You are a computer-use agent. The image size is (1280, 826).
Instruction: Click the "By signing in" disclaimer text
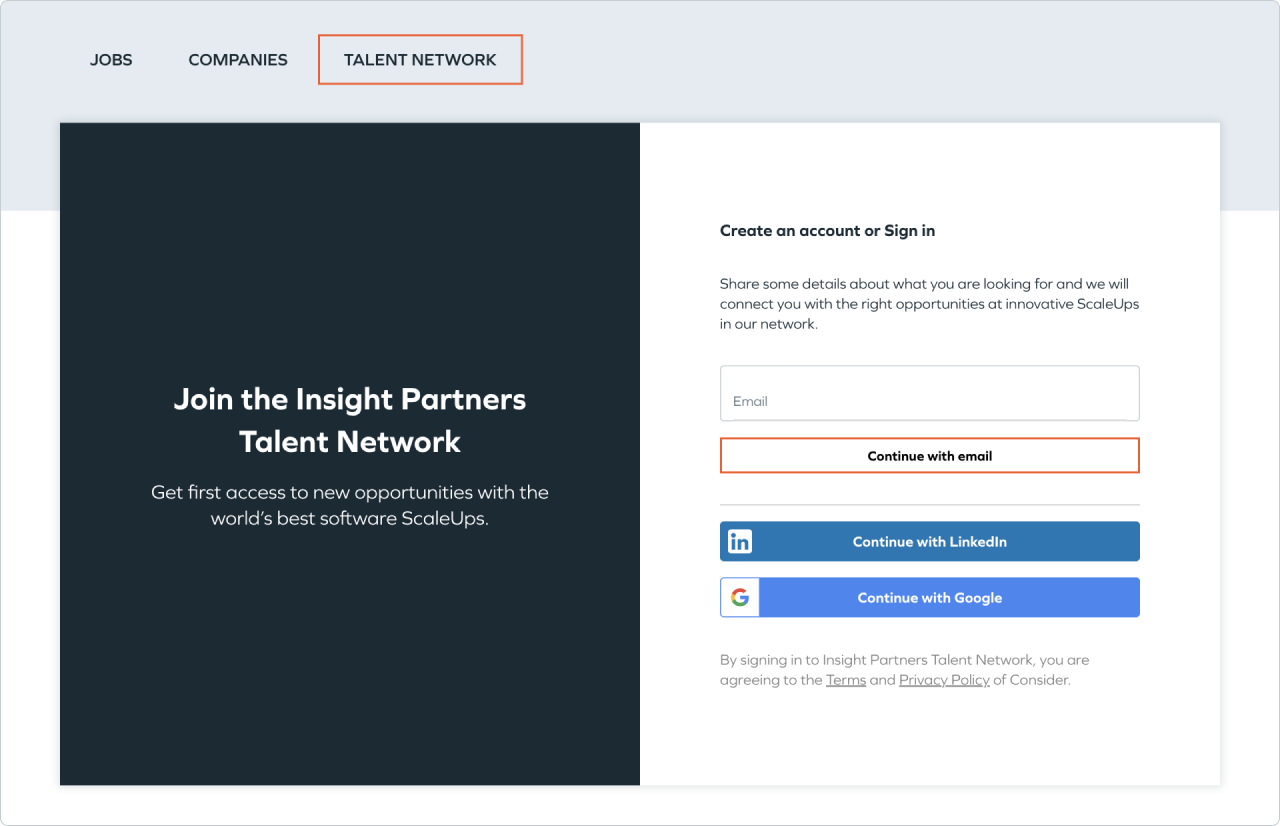click(904, 660)
